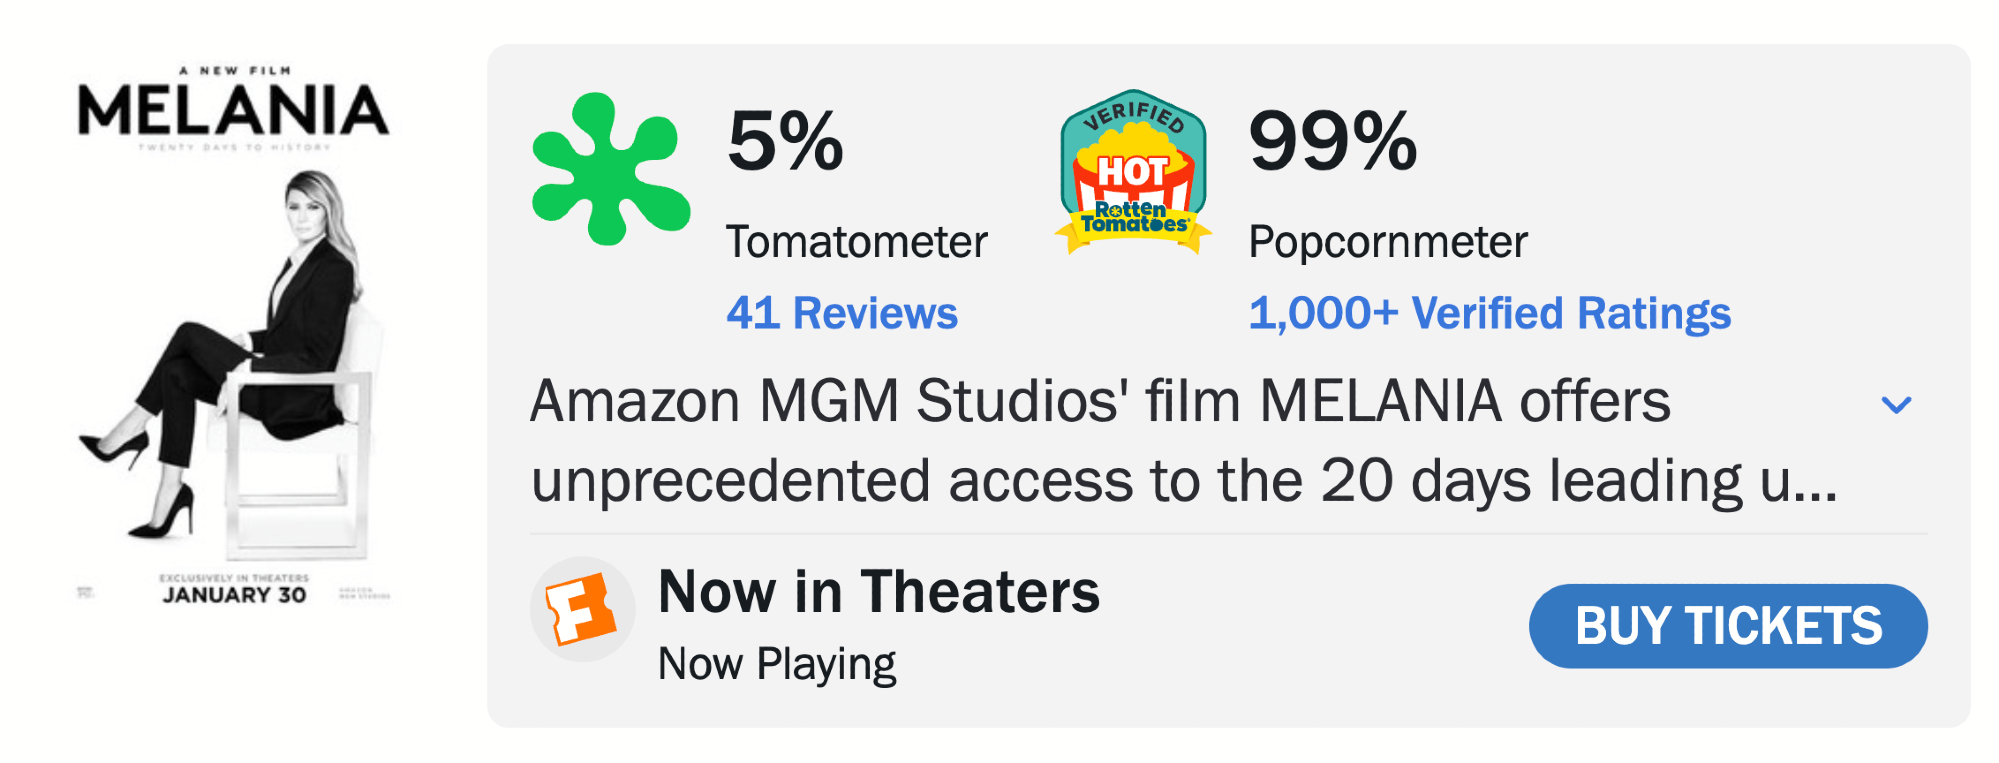Open the 41 Reviews link

point(842,313)
